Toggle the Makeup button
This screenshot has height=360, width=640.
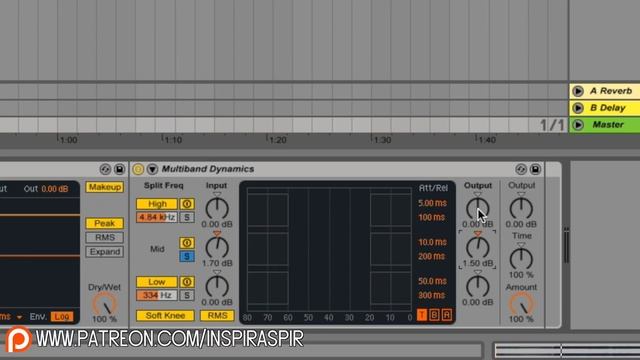pos(105,187)
